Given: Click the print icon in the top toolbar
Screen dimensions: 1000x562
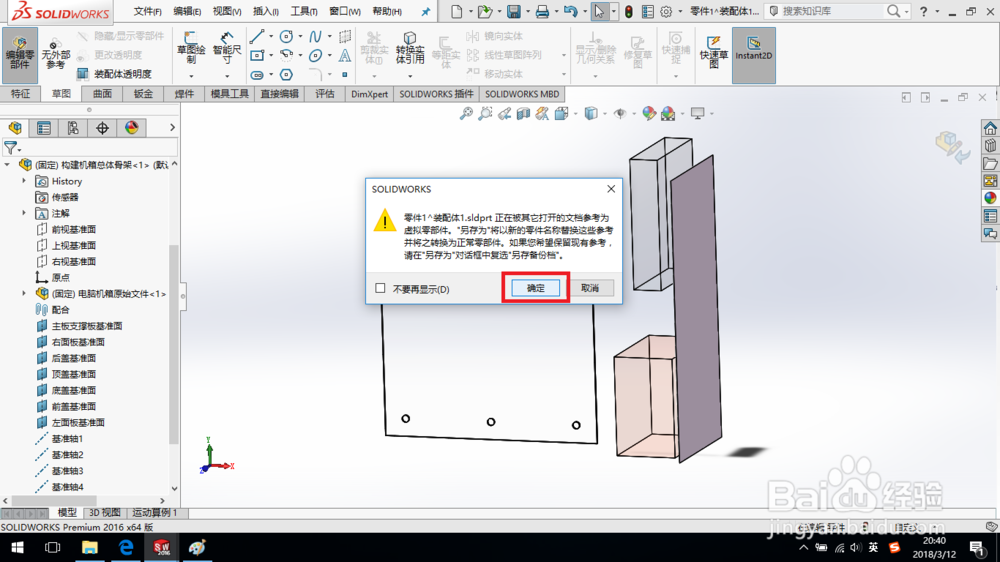Looking at the screenshot, I should point(542,11).
